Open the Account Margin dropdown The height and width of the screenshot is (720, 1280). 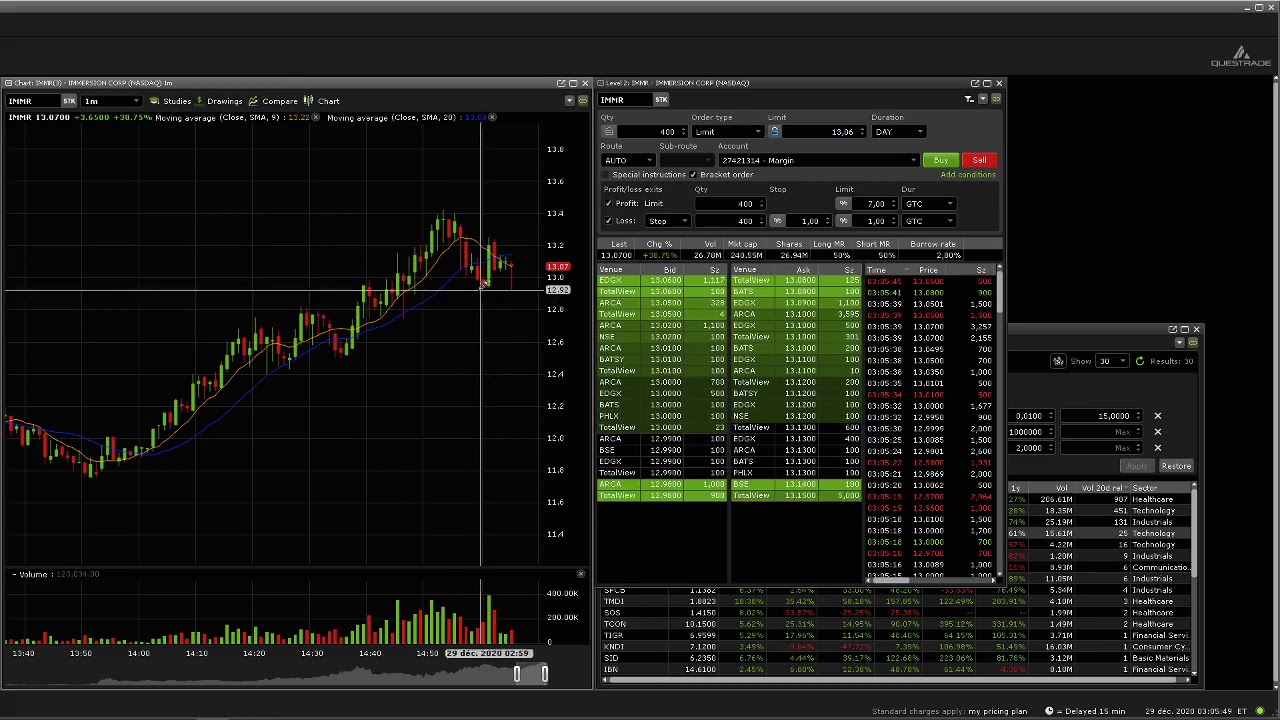click(x=818, y=160)
